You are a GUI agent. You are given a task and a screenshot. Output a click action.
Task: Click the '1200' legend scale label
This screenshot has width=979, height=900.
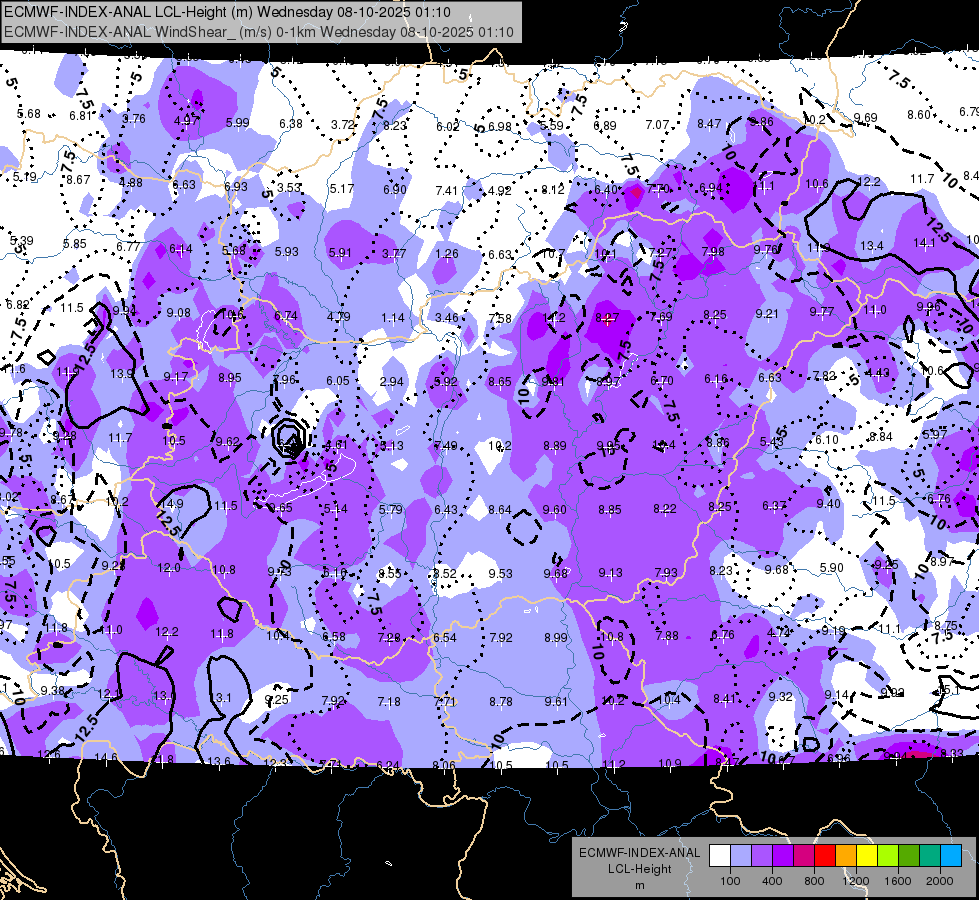tap(856, 881)
